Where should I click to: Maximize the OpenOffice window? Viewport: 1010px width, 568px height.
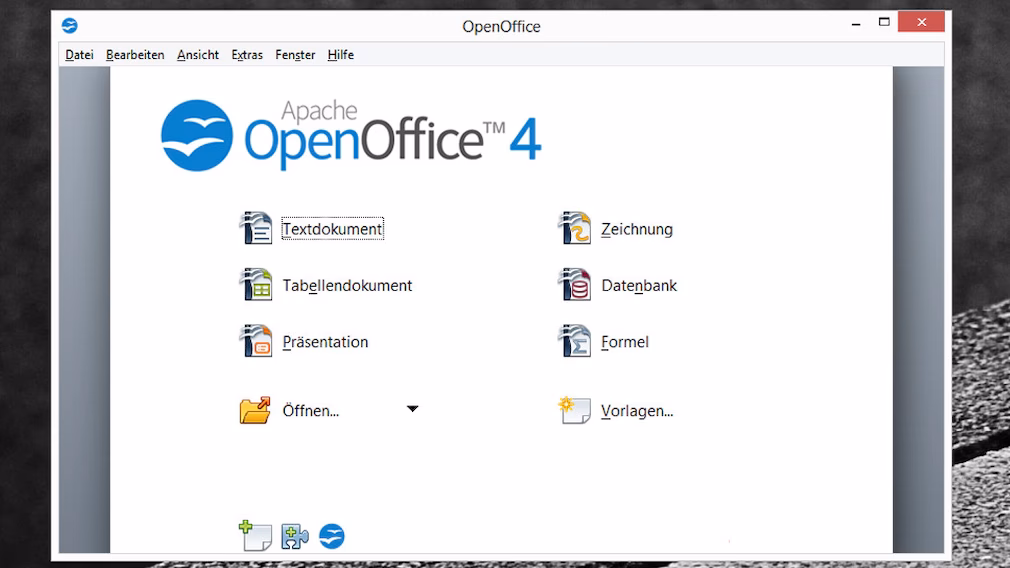[x=884, y=22]
